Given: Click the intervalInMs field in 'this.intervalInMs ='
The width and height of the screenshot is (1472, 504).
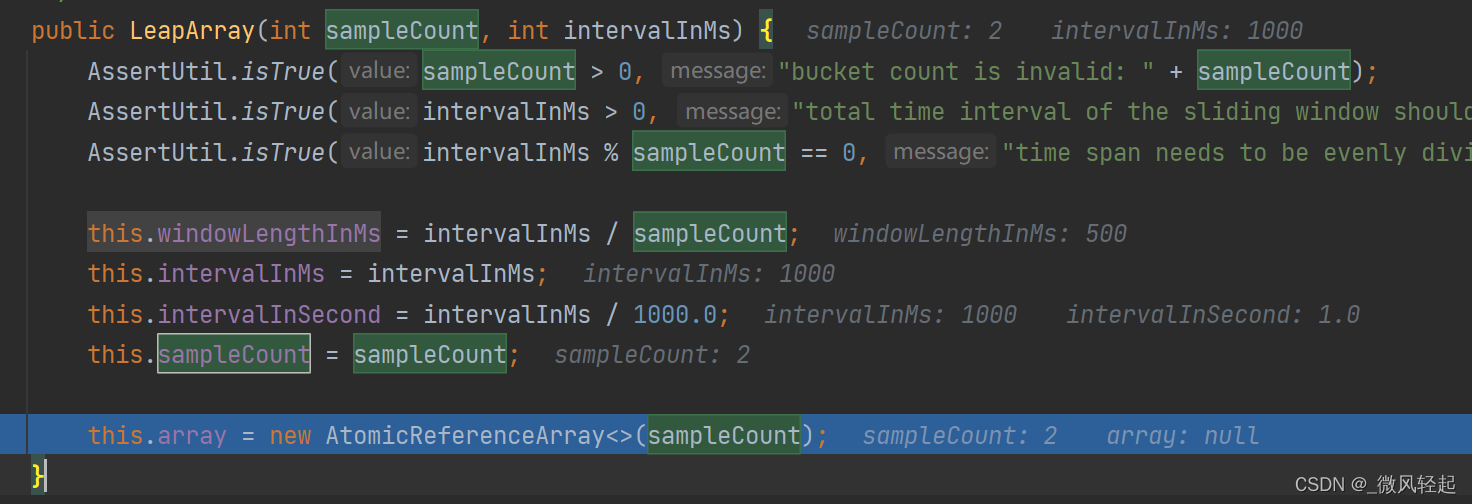Looking at the screenshot, I should 241,274.
